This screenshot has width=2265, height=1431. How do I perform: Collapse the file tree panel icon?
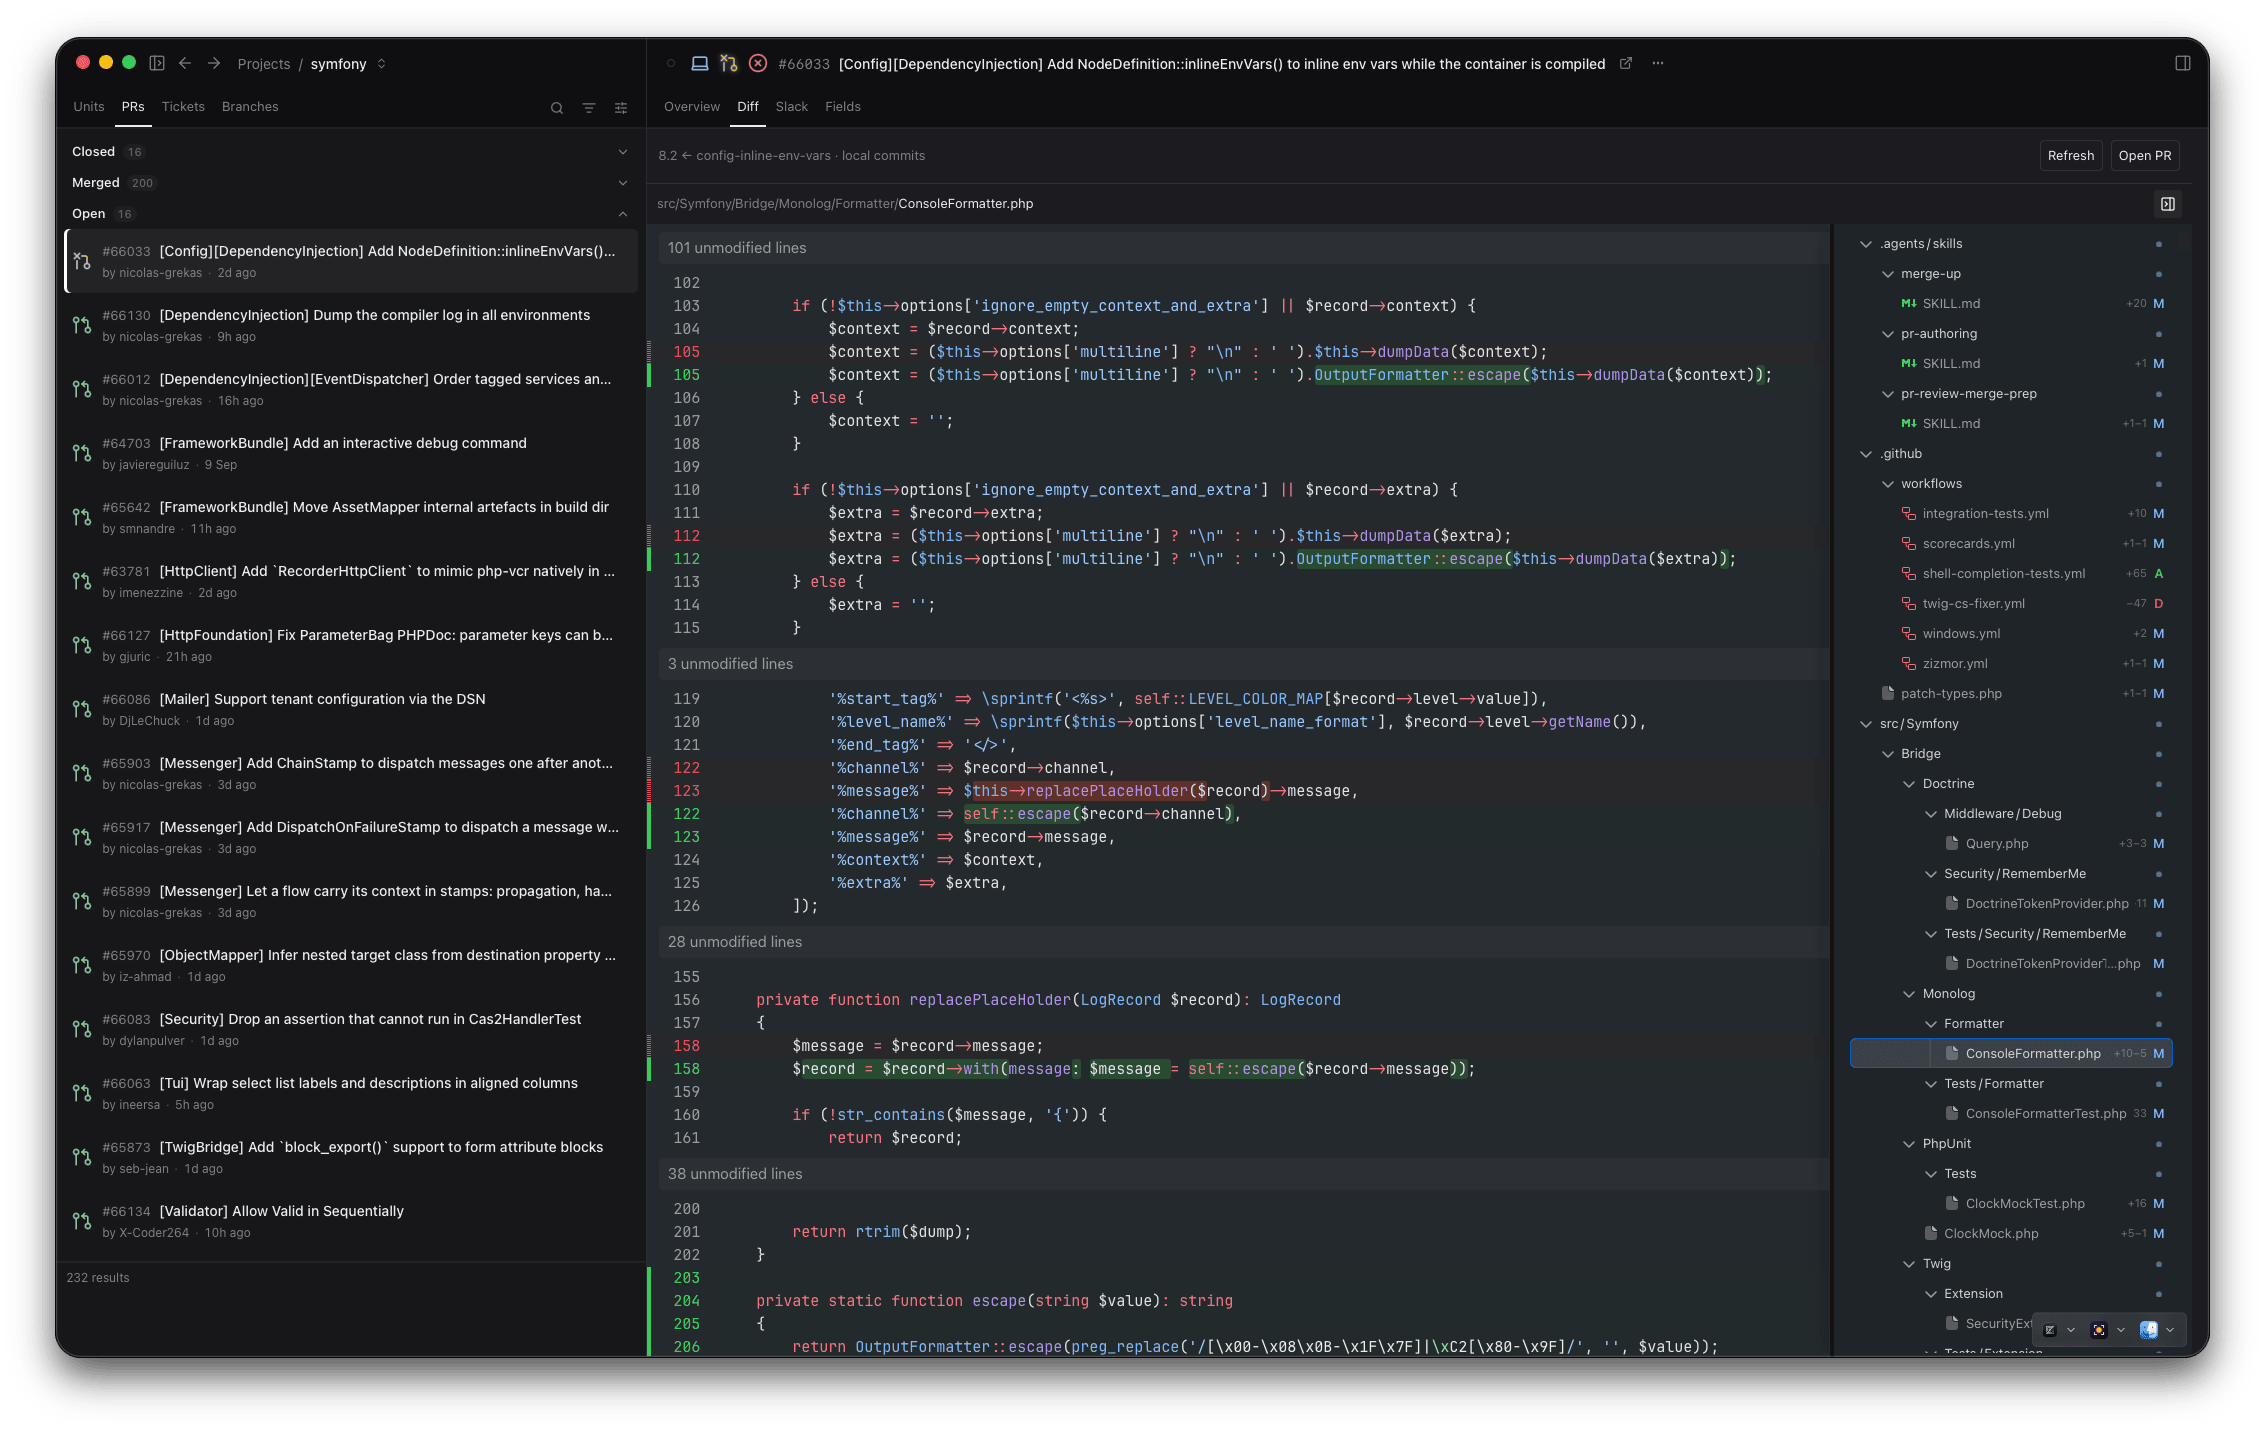click(x=2168, y=204)
